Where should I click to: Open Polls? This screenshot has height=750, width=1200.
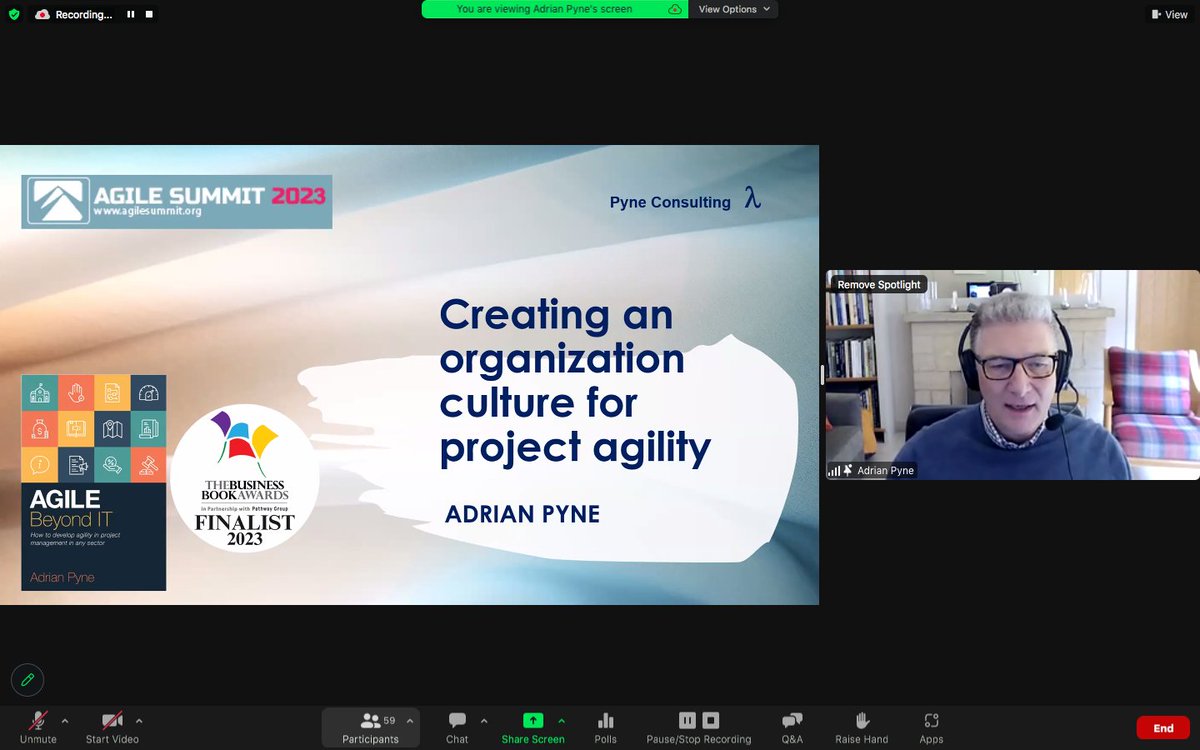(606, 727)
